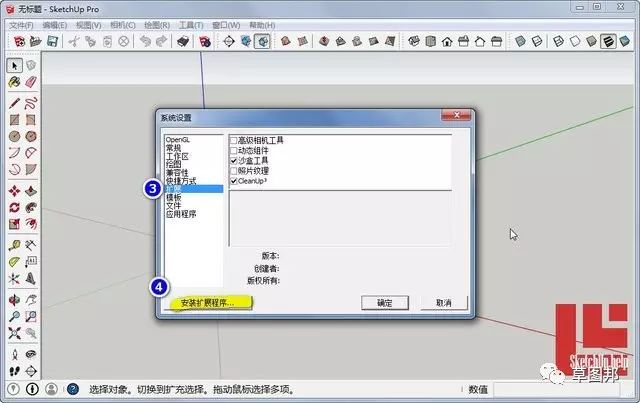640x403 pixels.
Task: Click the Print icon in toolbar
Action: pos(183,41)
